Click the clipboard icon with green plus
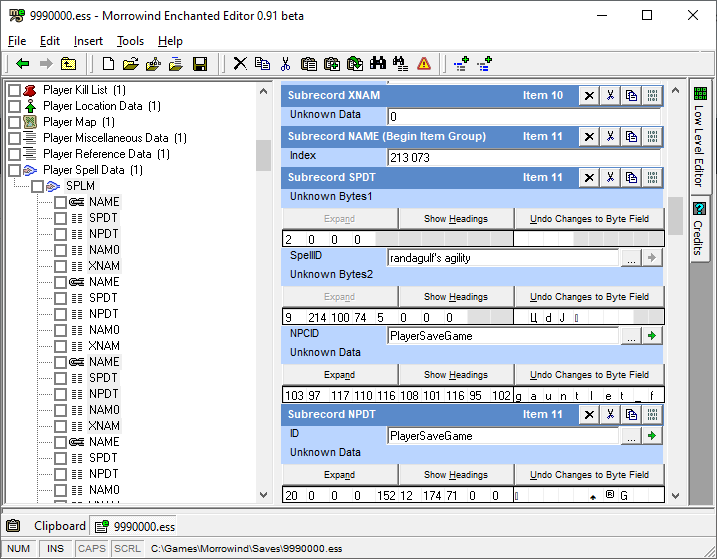 [332, 64]
